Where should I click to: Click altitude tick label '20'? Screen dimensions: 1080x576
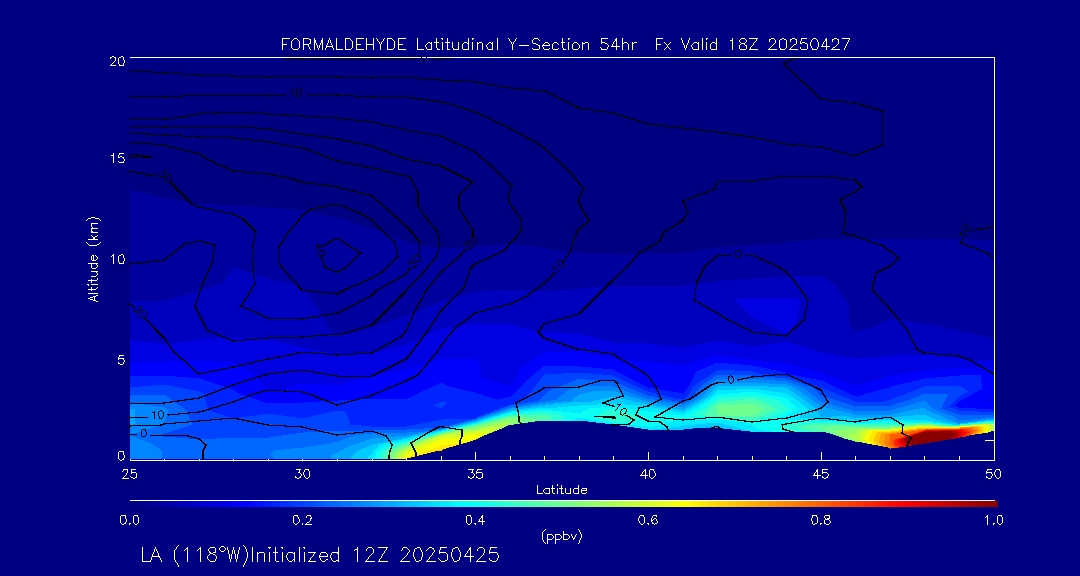point(116,60)
